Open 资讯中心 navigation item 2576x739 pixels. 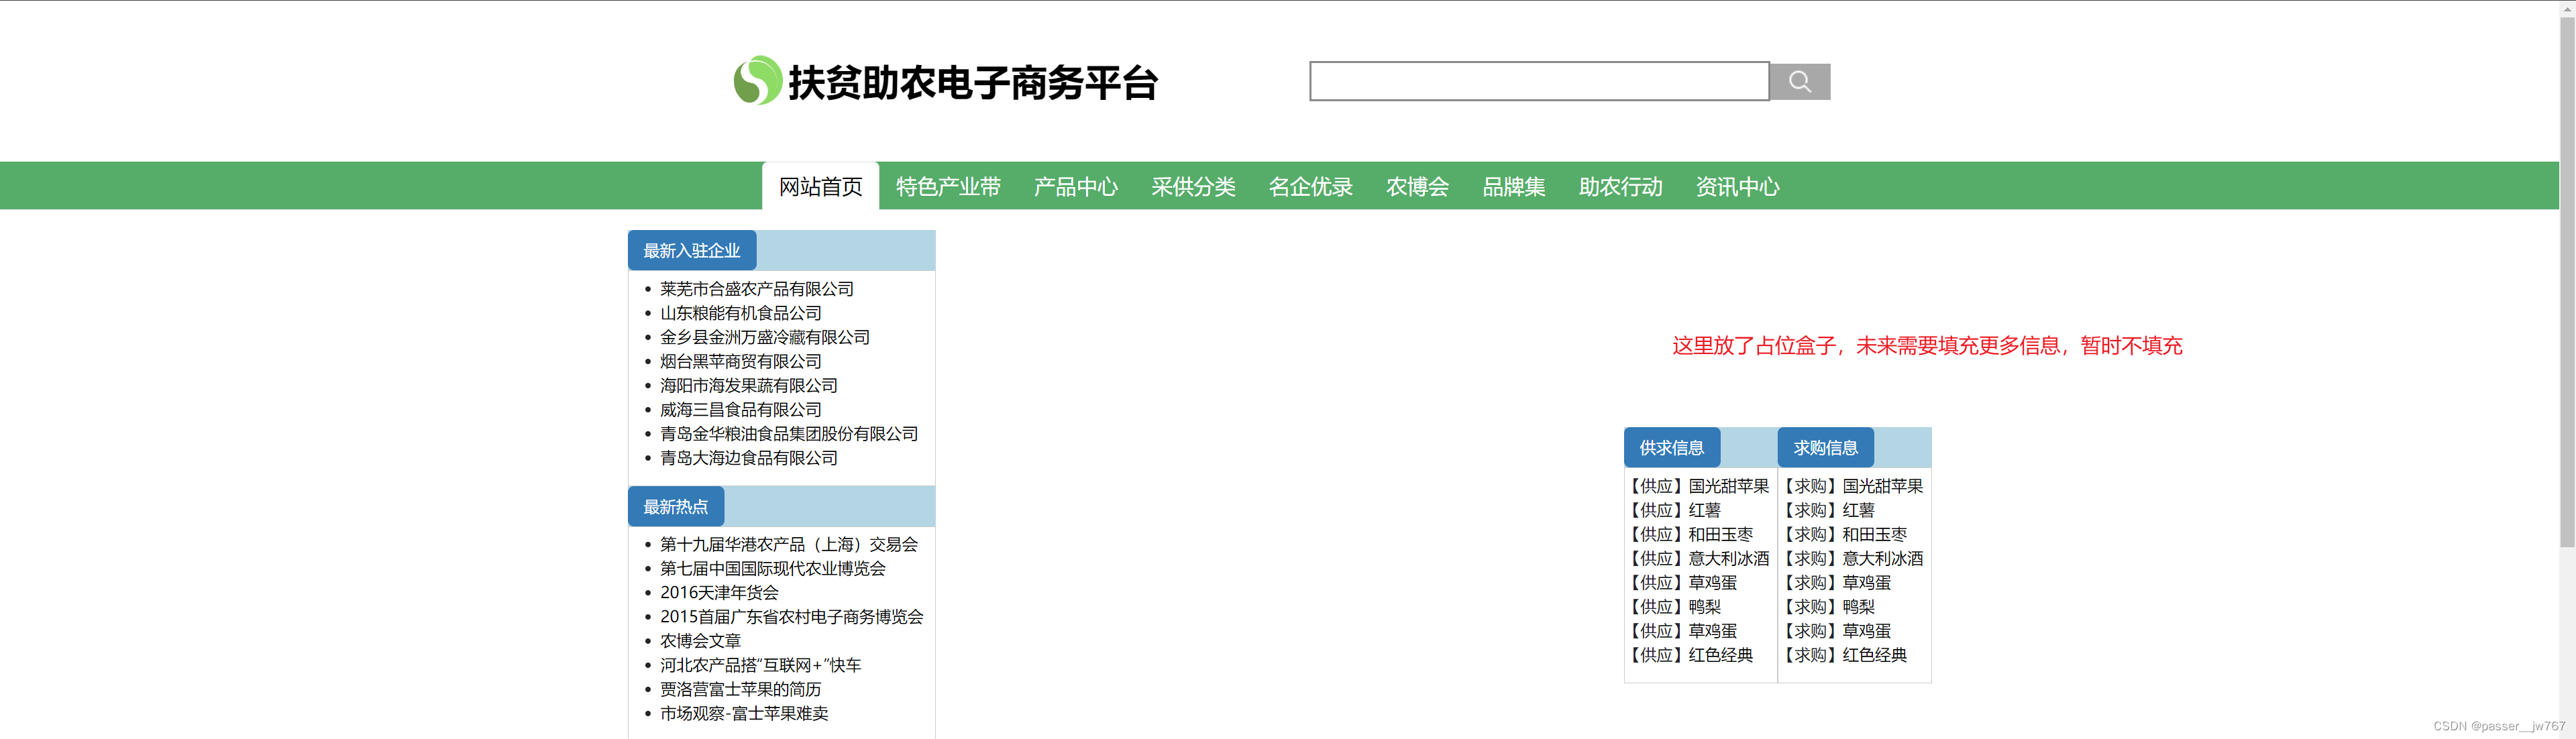click(1737, 186)
